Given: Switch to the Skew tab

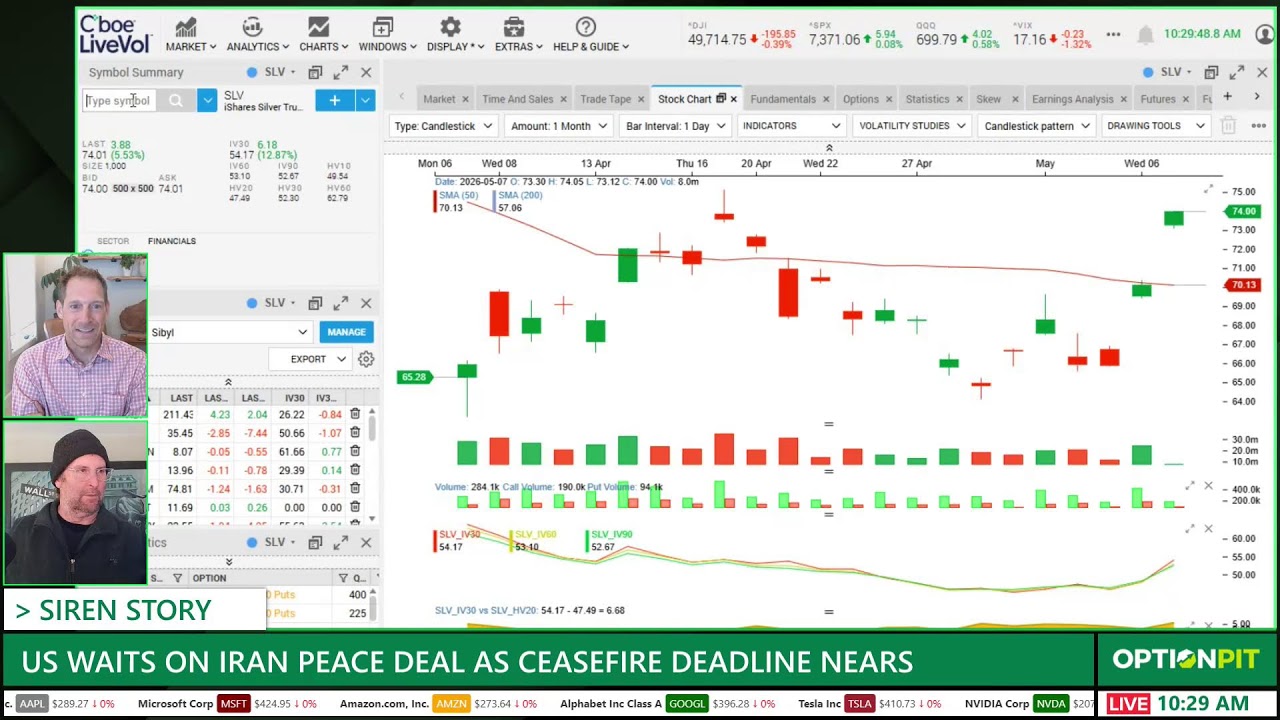Looking at the screenshot, I should click(988, 99).
